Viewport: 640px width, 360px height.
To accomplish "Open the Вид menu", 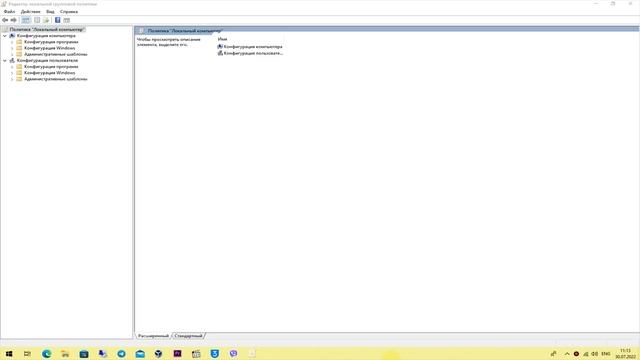I will coord(50,12).
